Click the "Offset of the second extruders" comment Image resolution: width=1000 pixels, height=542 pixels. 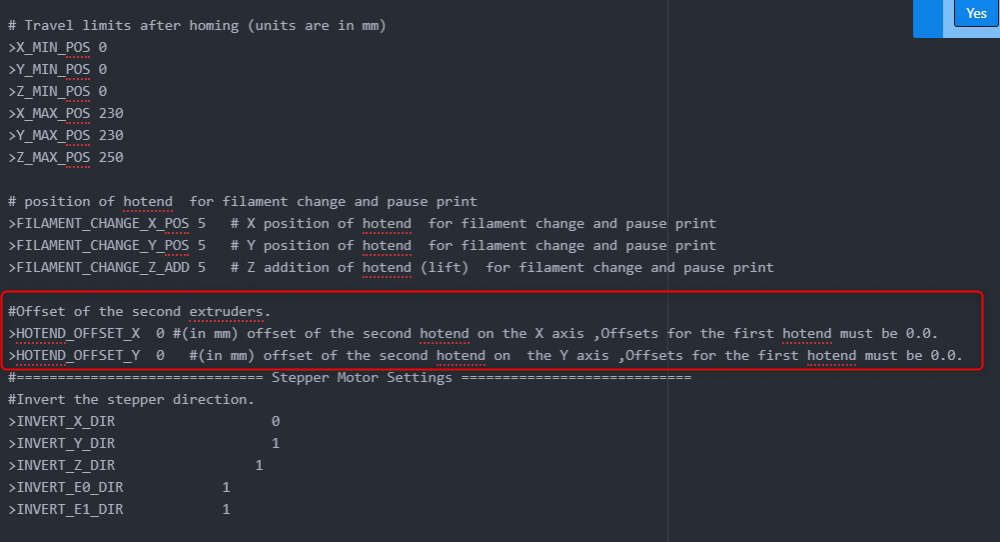[139, 312]
